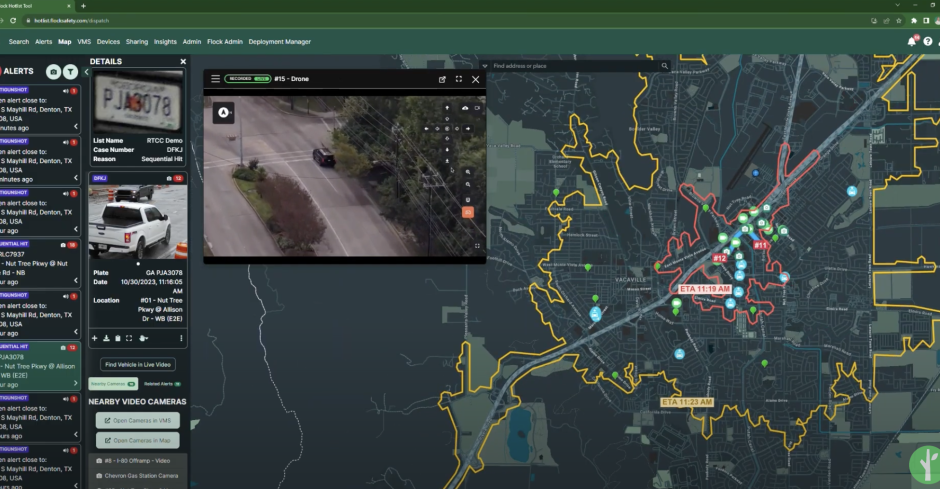Click Open Cameras in VMS
The width and height of the screenshot is (940, 489).
138,421
